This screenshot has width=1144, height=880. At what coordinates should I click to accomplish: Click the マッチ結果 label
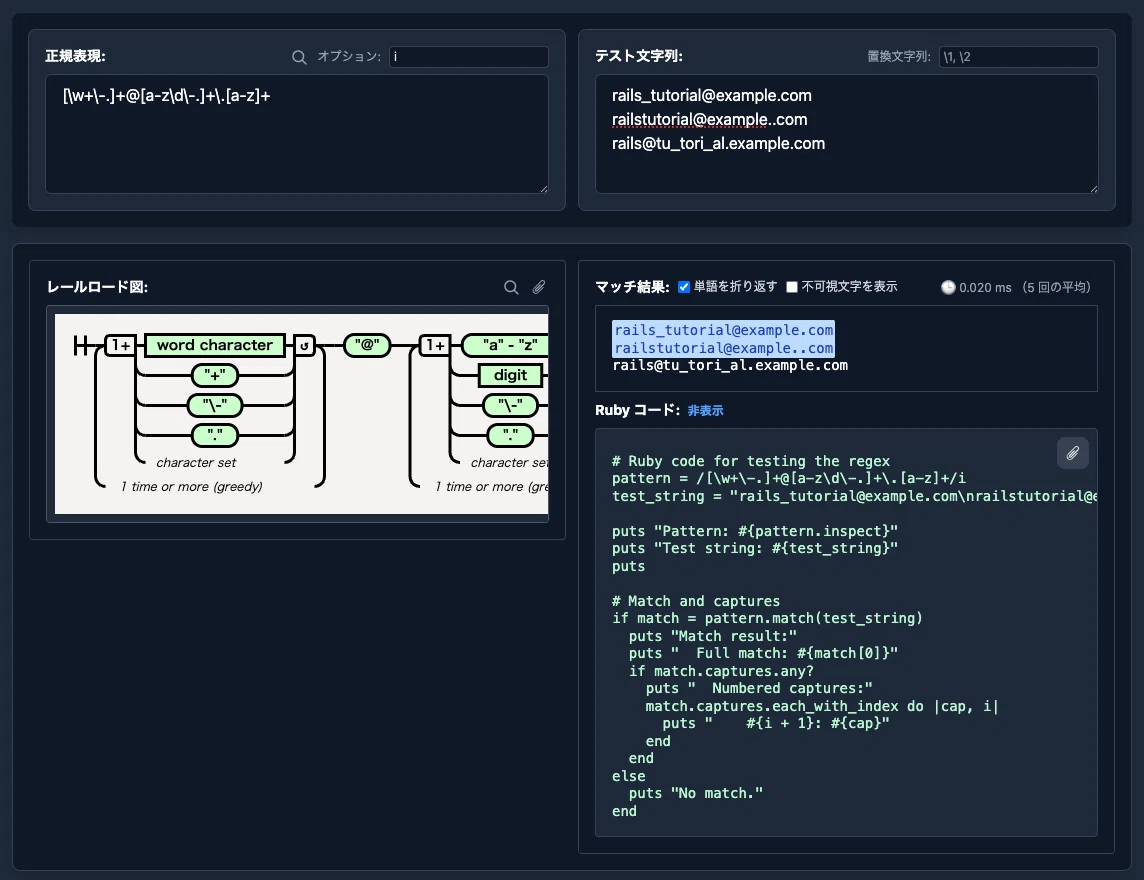632,287
